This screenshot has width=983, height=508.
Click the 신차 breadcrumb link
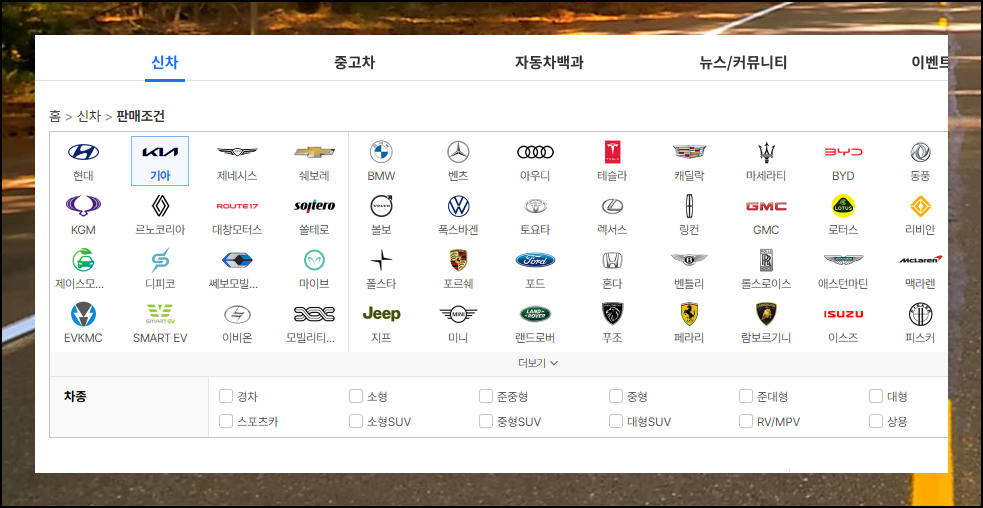tap(88, 116)
